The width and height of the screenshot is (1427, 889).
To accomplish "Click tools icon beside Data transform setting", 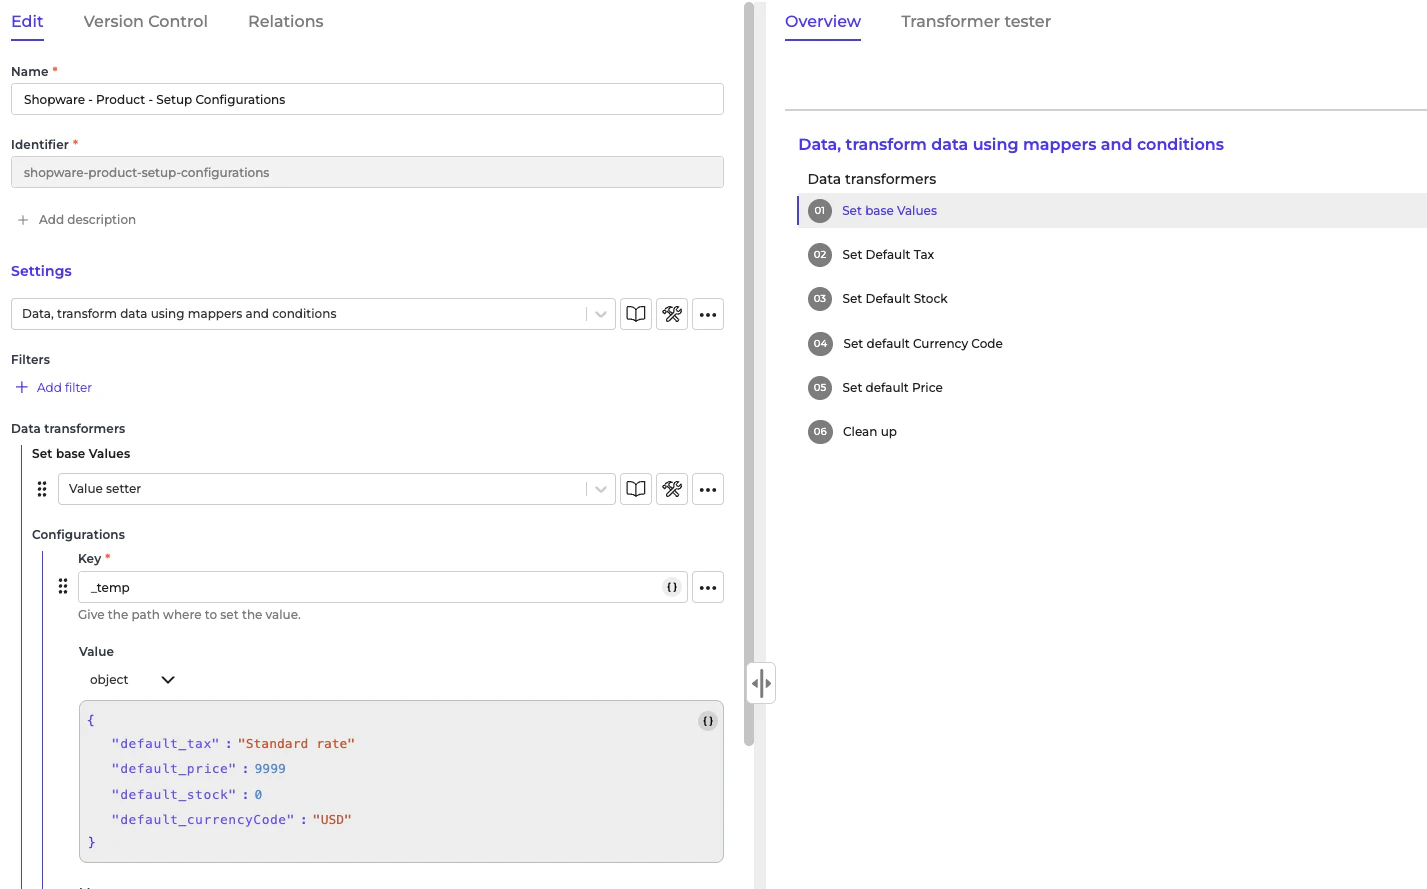I will coord(672,314).
